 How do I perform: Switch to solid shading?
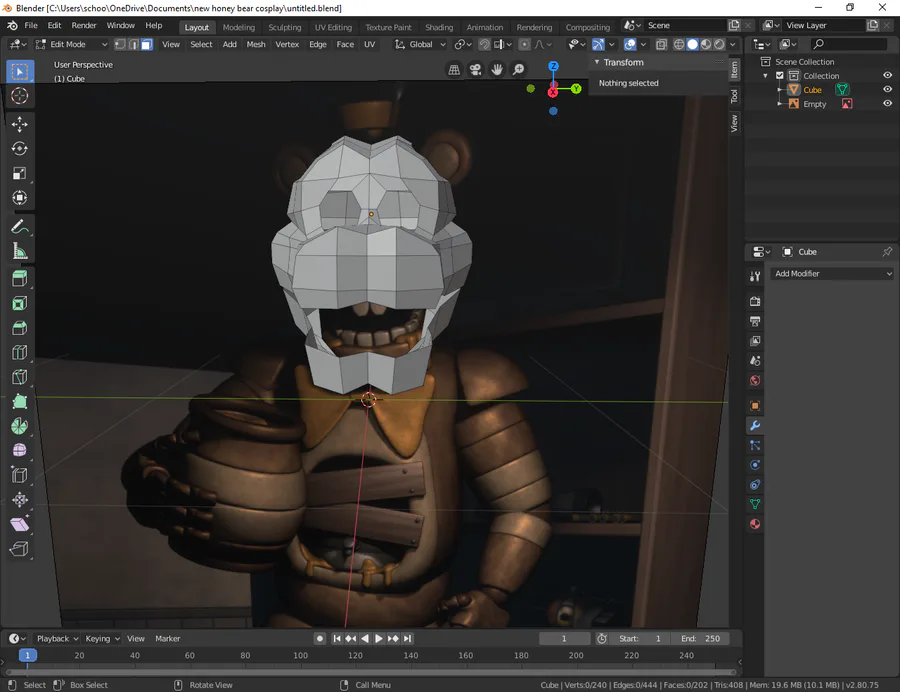[x=692, y=44]
